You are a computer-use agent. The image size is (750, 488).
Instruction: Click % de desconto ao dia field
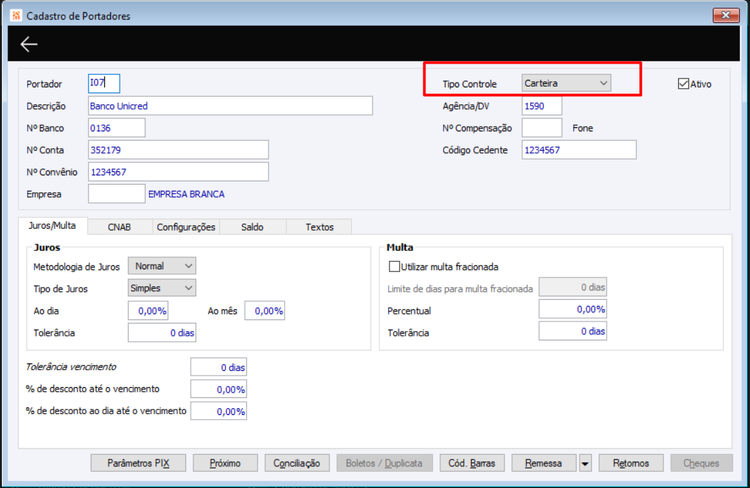[x=219, y=411]
